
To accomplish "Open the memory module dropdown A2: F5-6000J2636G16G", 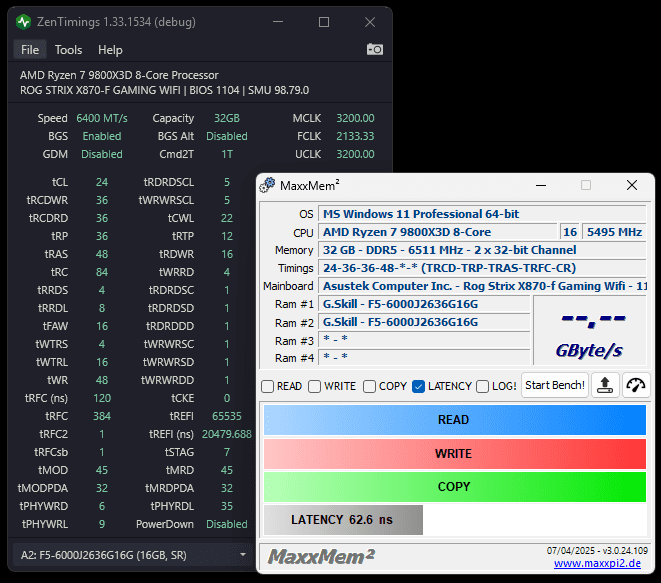I will coord(133,555).
